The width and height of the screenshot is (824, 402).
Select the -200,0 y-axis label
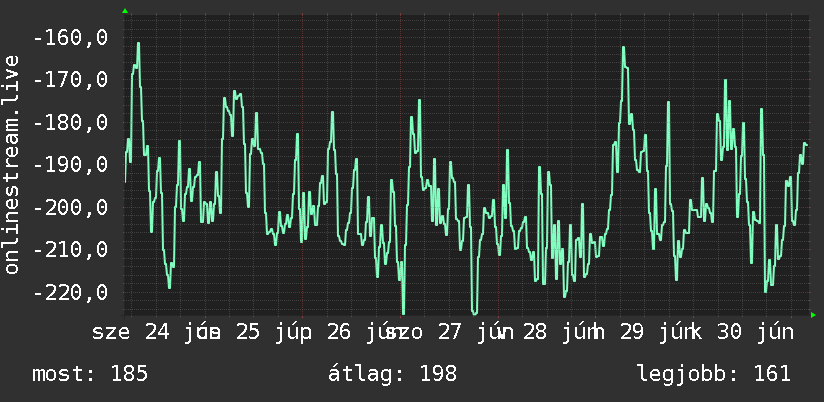coord(70,208)
